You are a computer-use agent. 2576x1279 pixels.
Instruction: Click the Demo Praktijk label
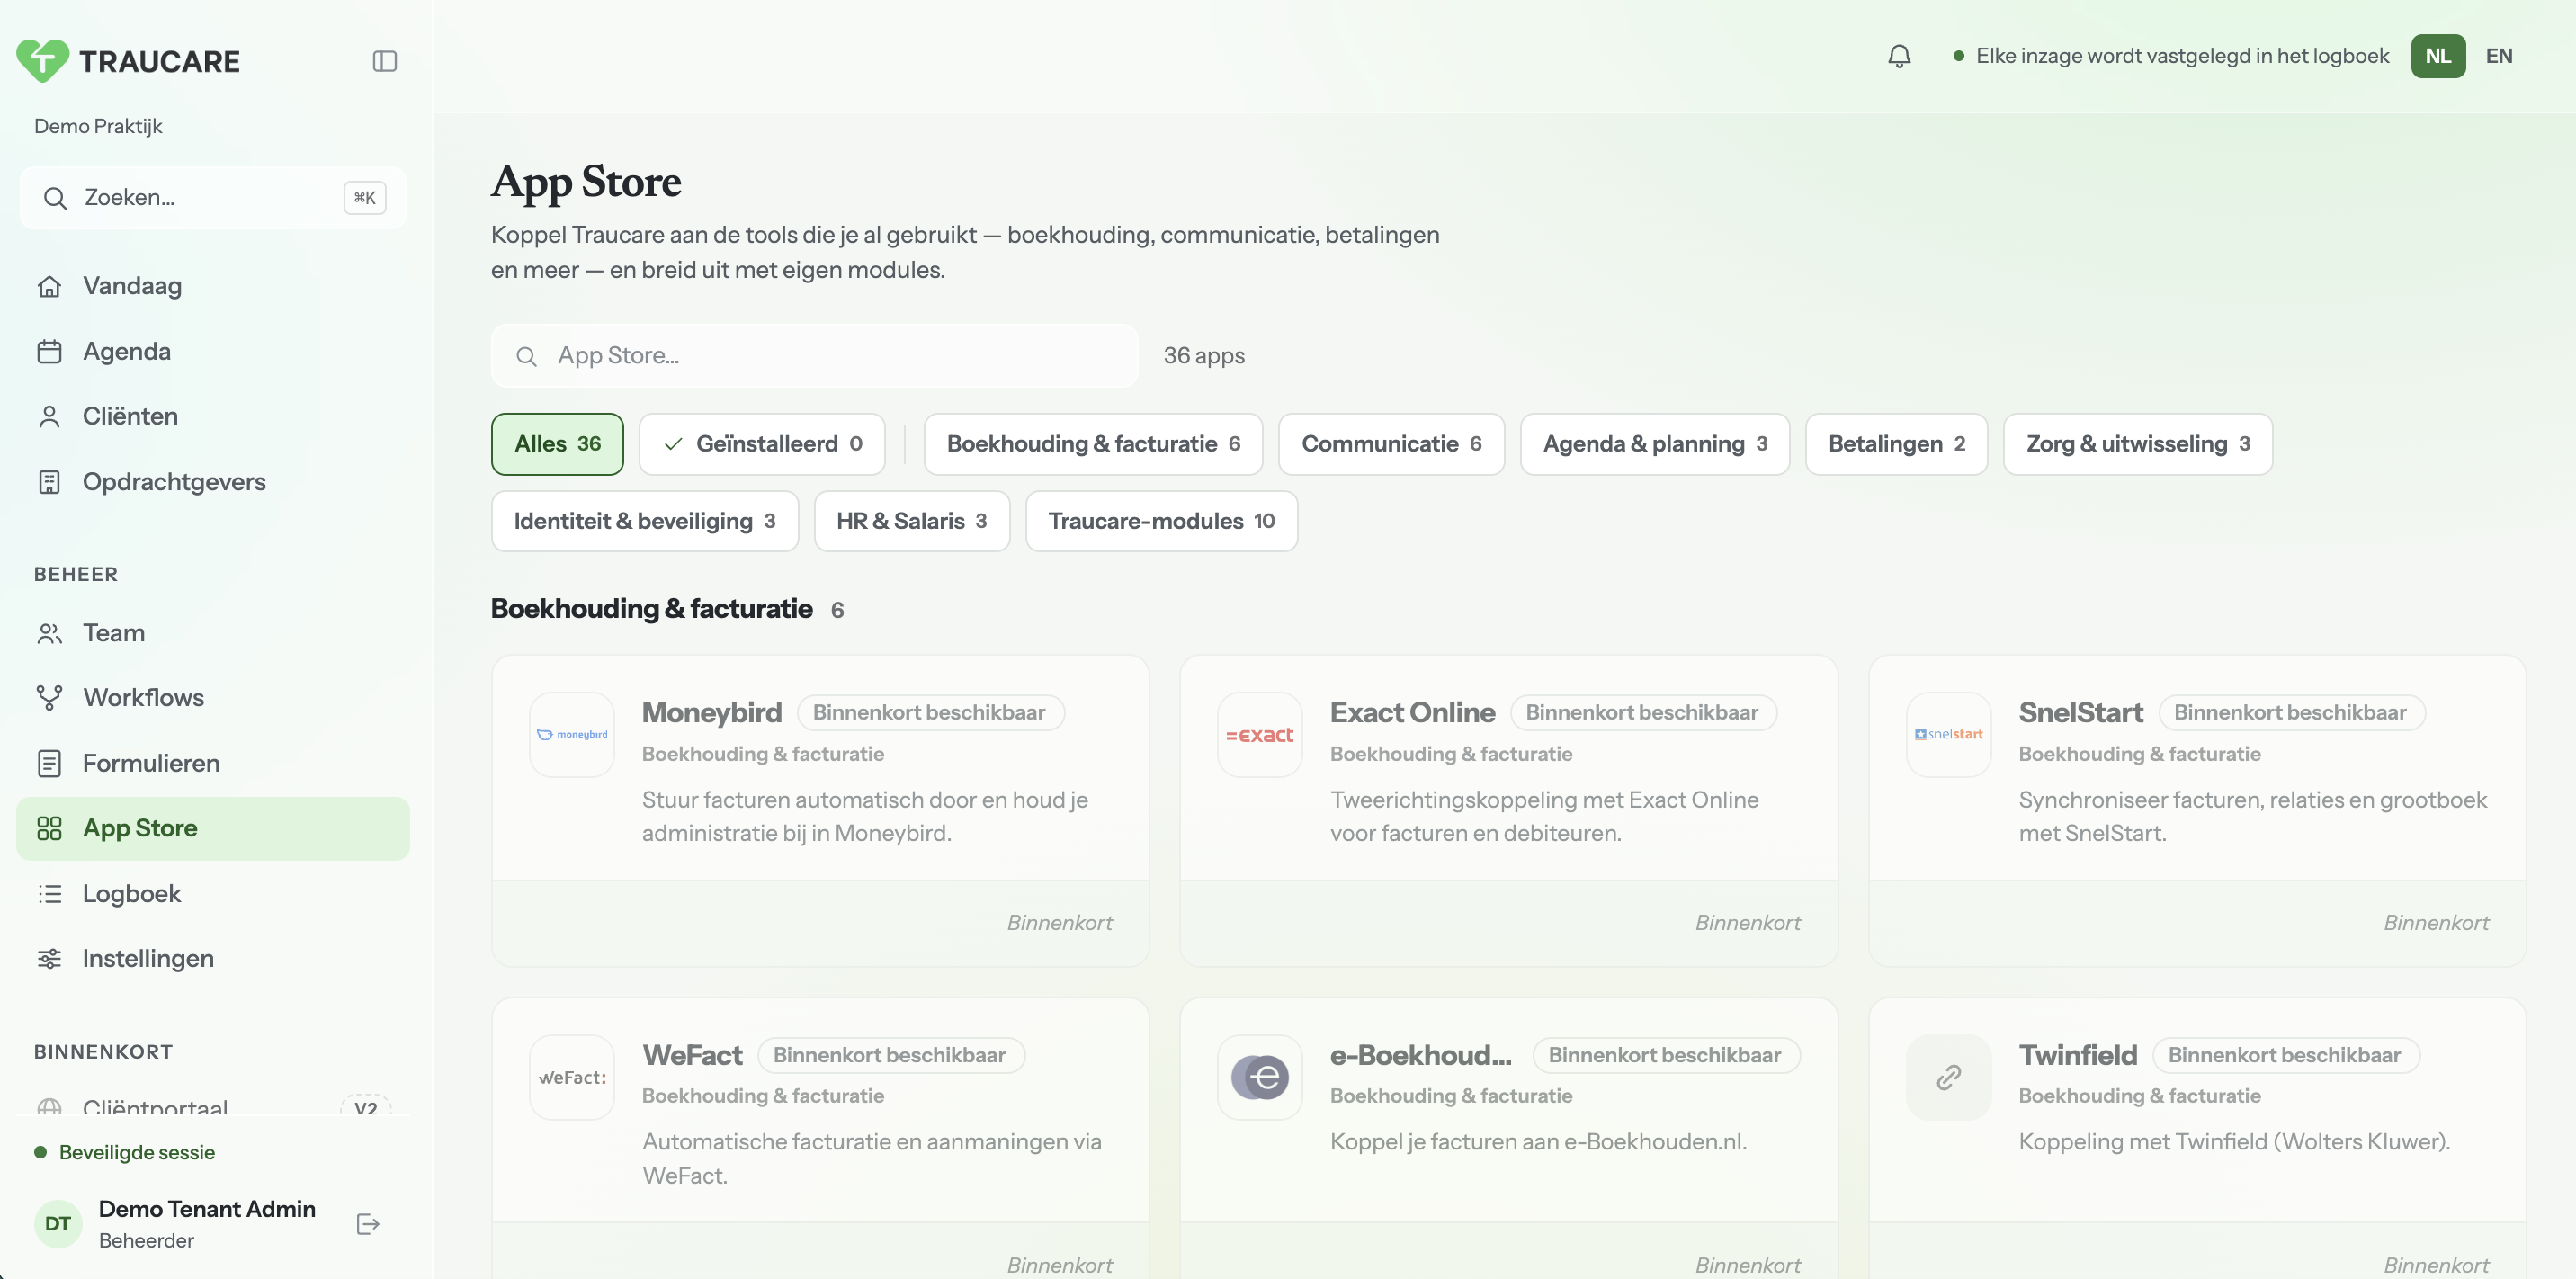pyautogui.click(x=98, y=126)
